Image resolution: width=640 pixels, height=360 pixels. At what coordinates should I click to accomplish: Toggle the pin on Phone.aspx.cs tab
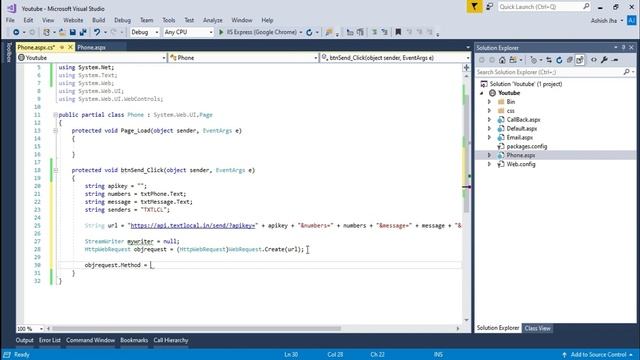[x=62, y=47]
